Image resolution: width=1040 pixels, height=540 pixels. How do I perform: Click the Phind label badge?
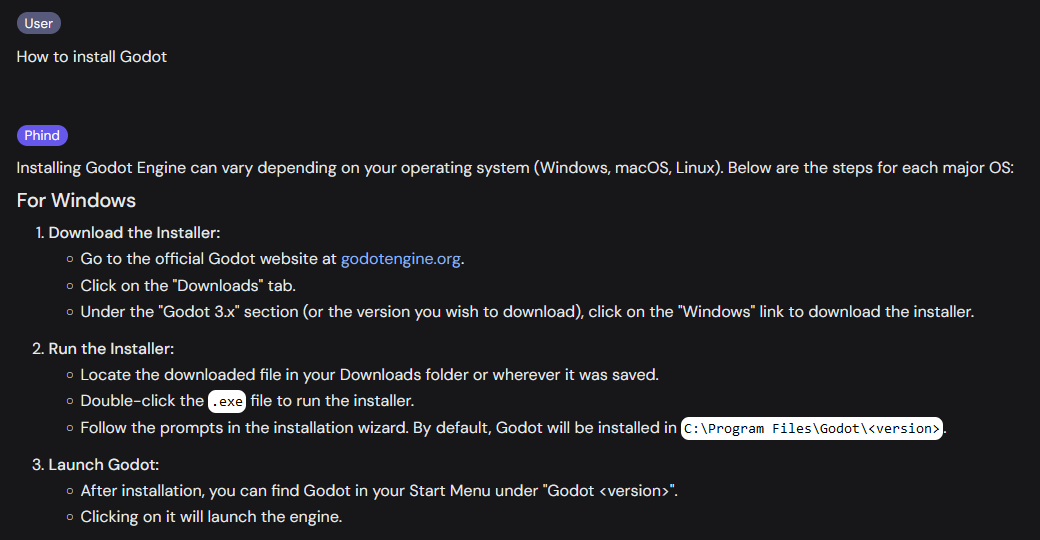[42, 135]
